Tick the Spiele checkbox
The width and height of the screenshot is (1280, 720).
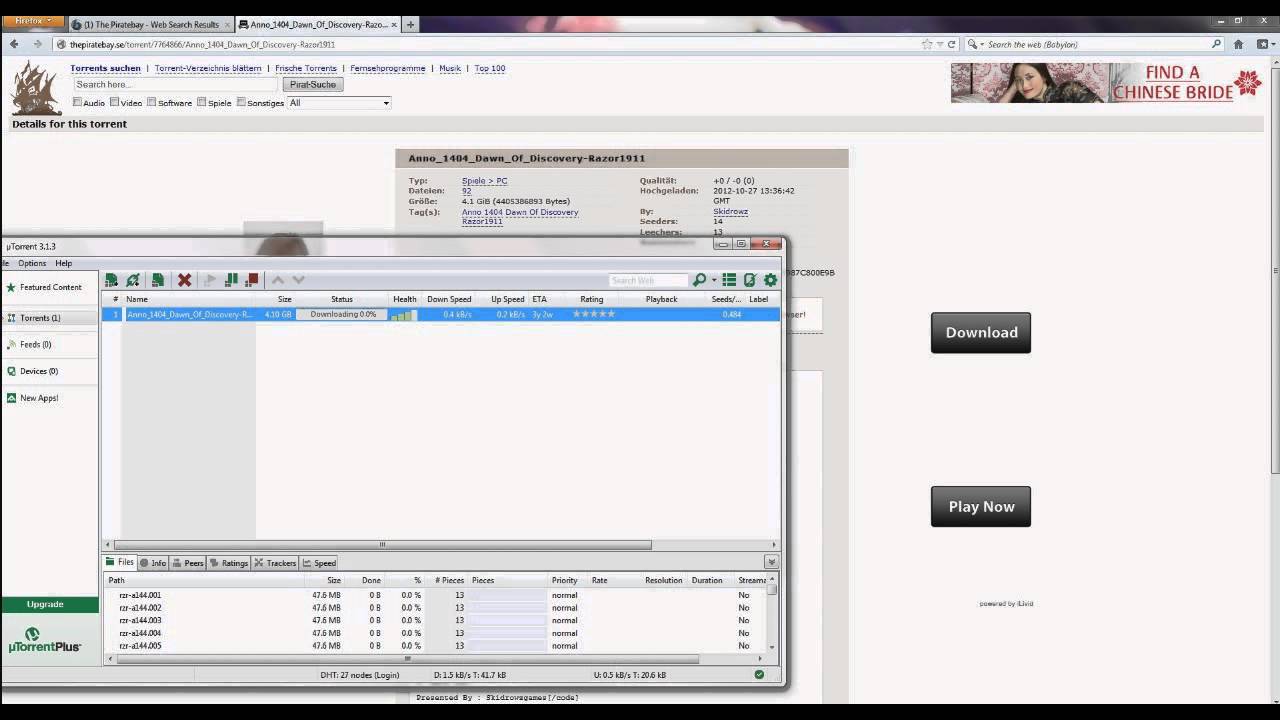(x=201, y=102)
